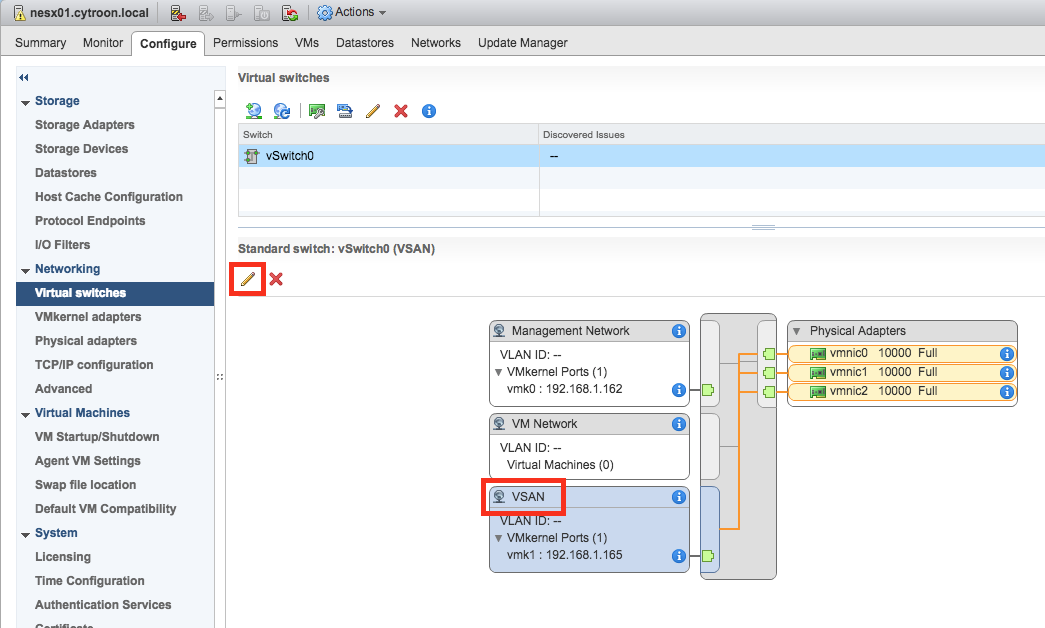1045x628 pixels.
Task: Sort by Discovered Issues column header
Action: click(792, 135)
